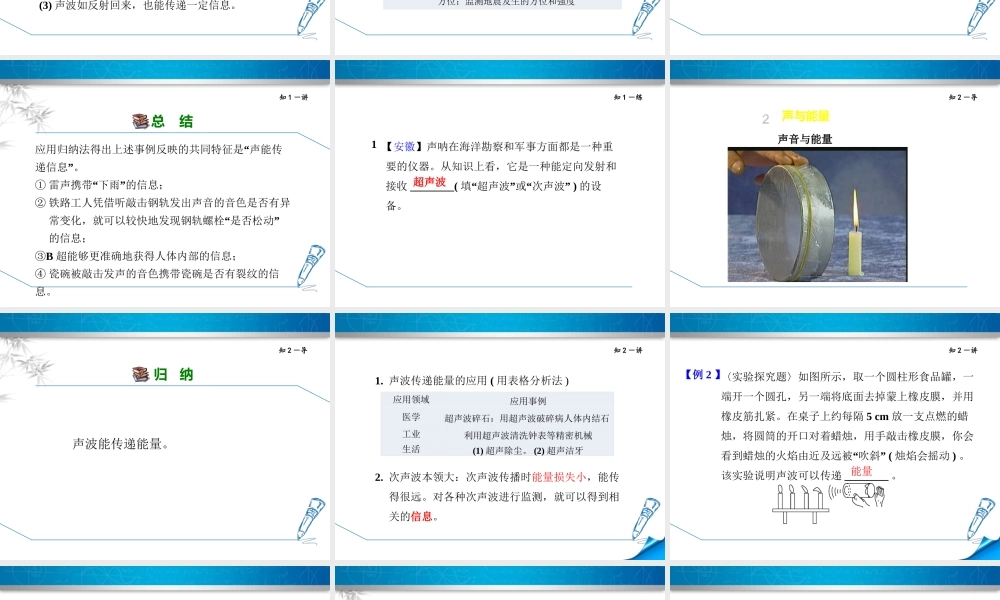Image resolution: width=1000 pixels, height=600 pixels.
Task: Click the corner label '知1一讲'
Action: coord(294,98)
